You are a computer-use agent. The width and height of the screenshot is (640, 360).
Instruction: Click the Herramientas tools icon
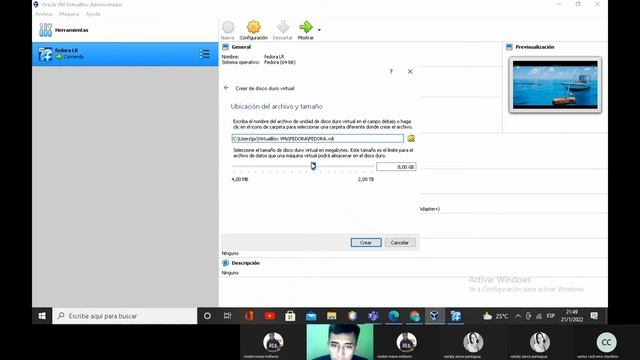45,30
